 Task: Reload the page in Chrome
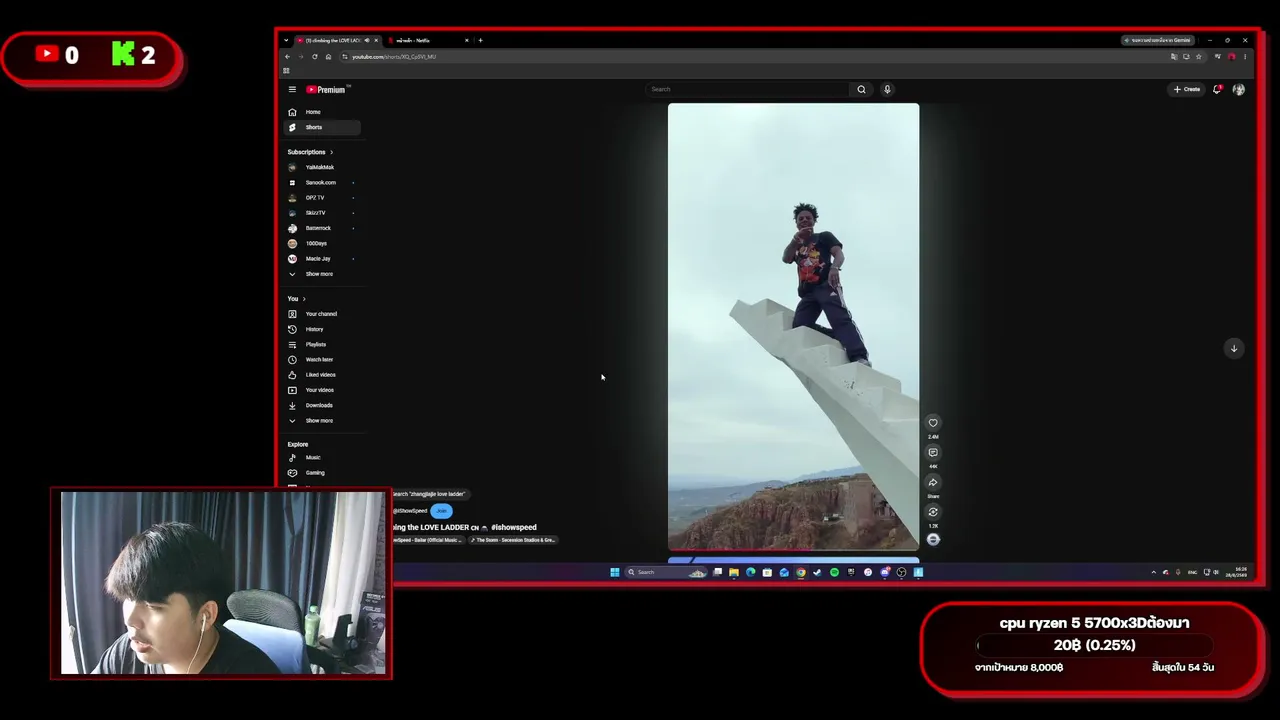point(314,56)
